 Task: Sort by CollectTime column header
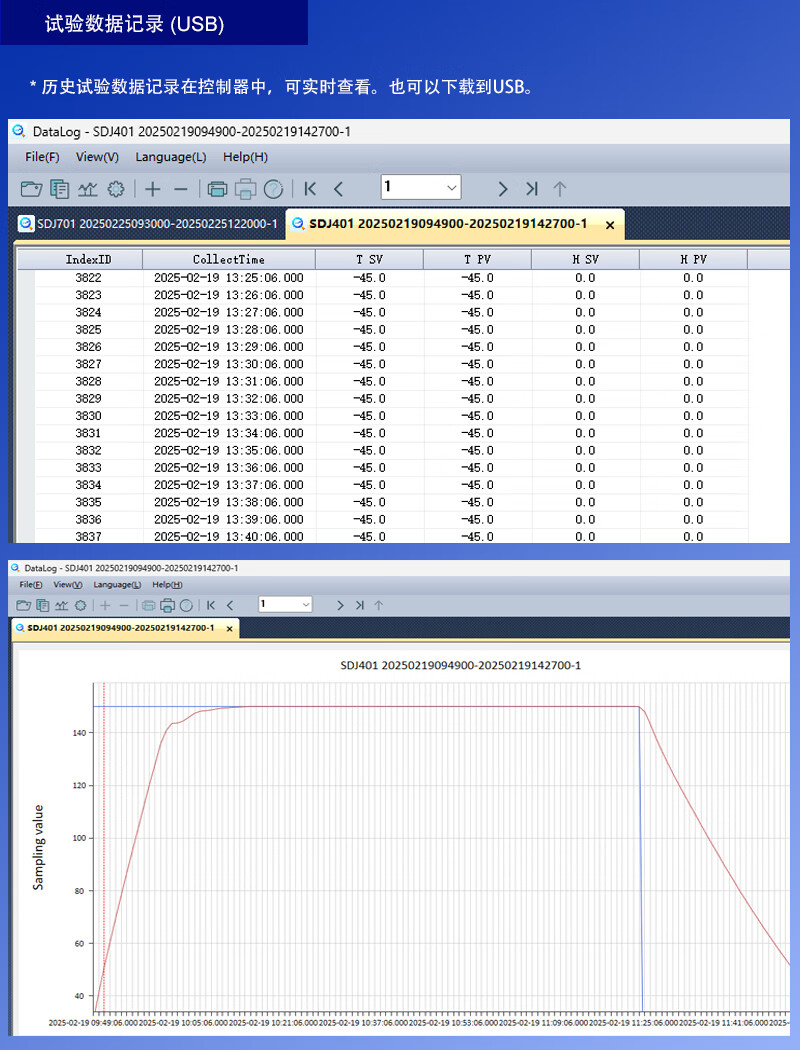(229, 259)
